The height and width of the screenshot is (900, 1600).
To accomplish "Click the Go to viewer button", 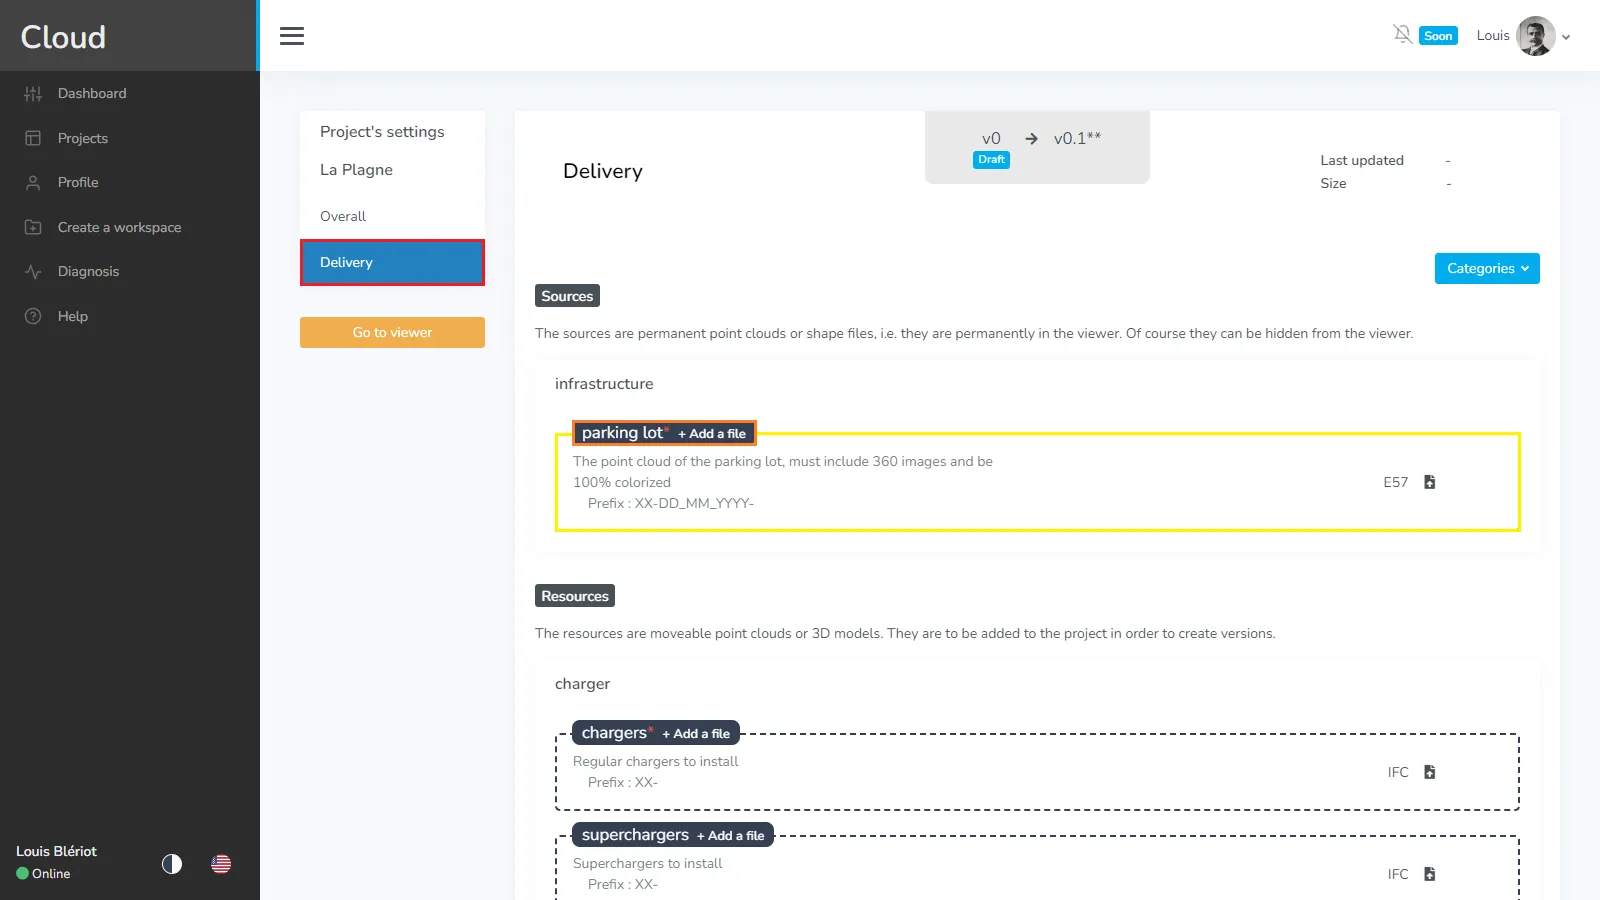I will point(391,332).
